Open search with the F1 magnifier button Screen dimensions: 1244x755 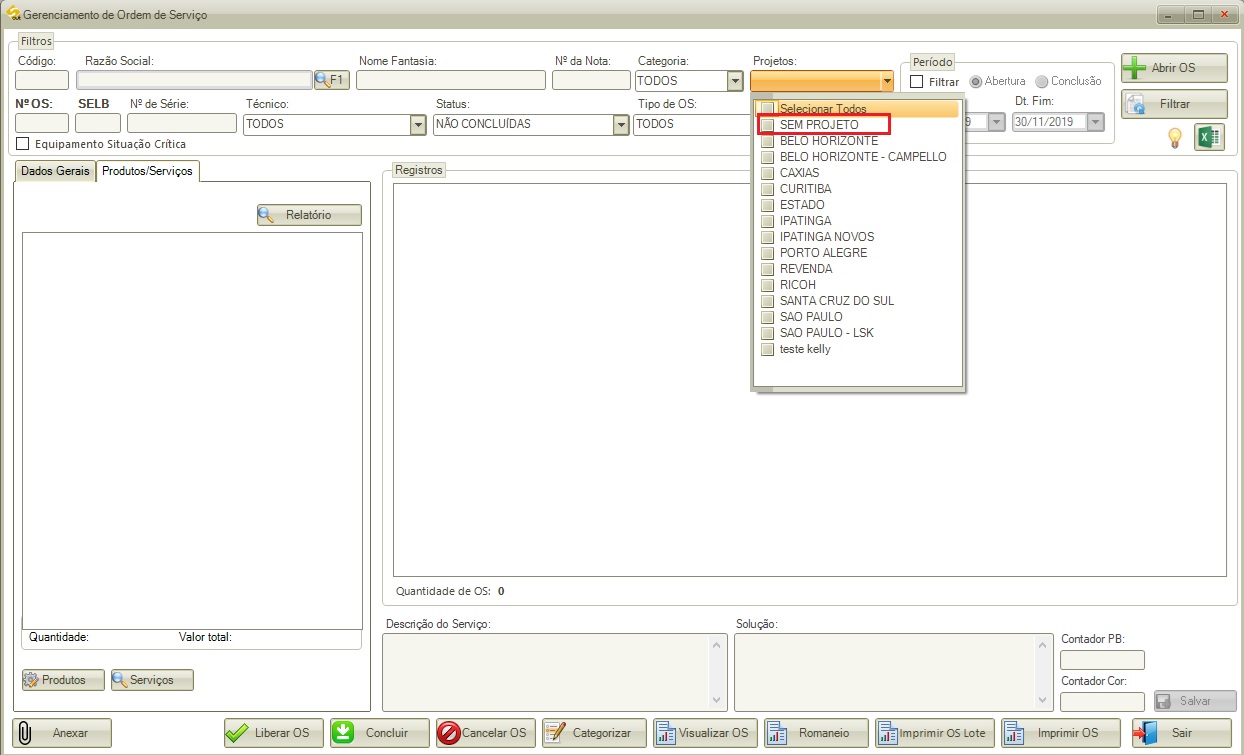(332, 80)
